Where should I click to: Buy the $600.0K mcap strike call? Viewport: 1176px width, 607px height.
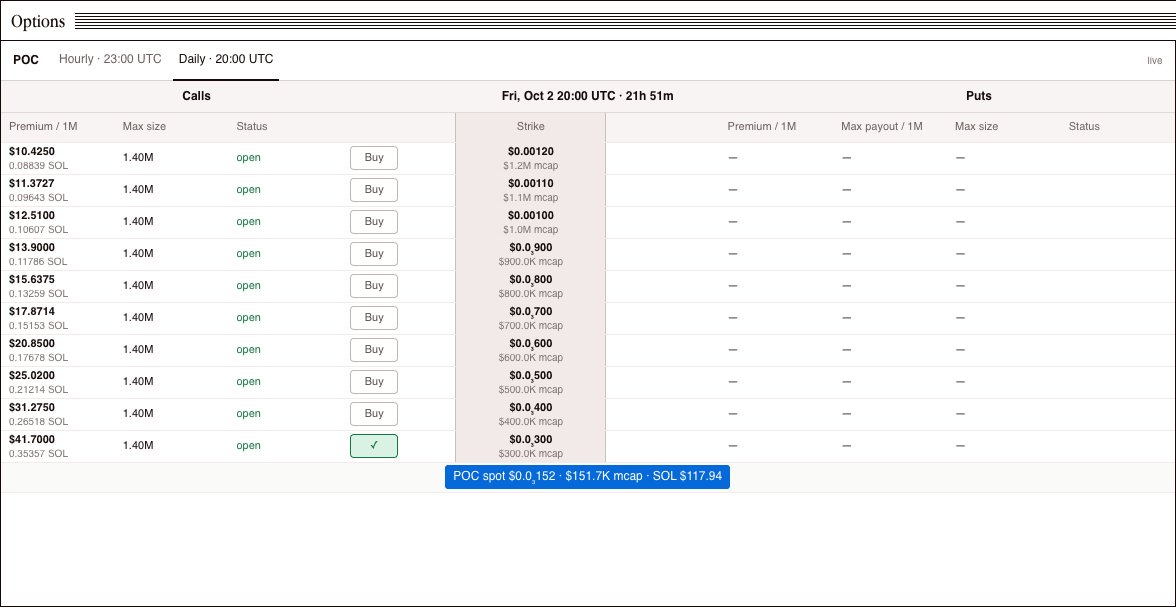pyautogui.click(x=374, y=350)
